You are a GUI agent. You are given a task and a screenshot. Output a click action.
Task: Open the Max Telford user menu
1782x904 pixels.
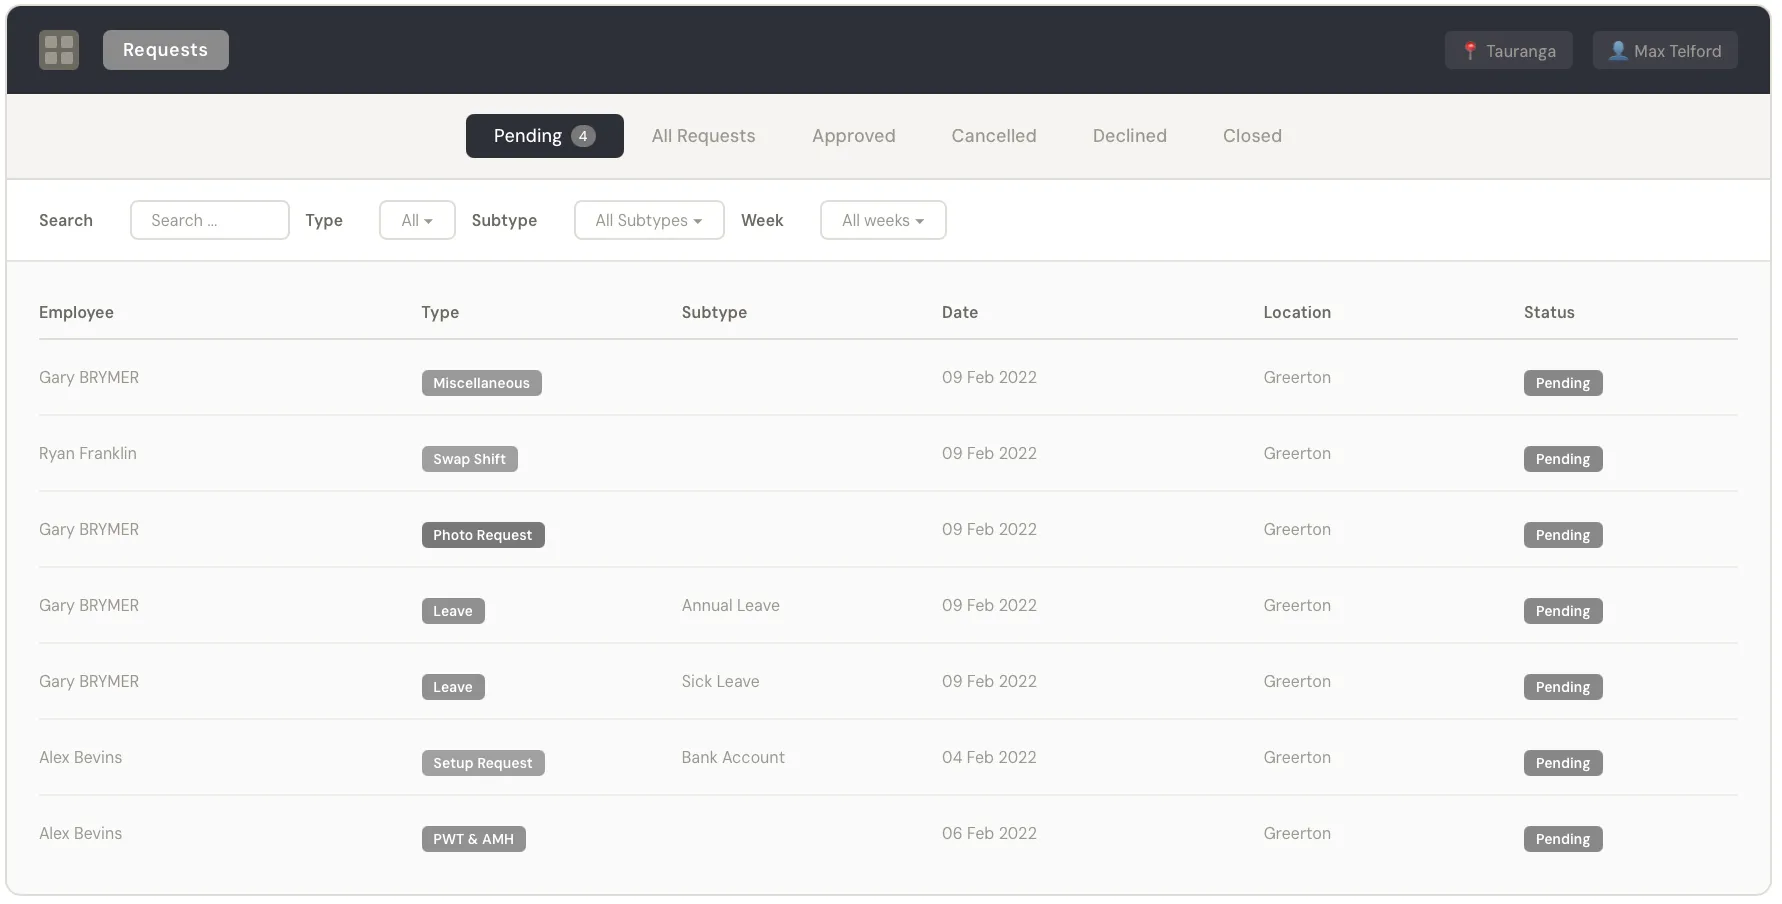pos(1665,50)
